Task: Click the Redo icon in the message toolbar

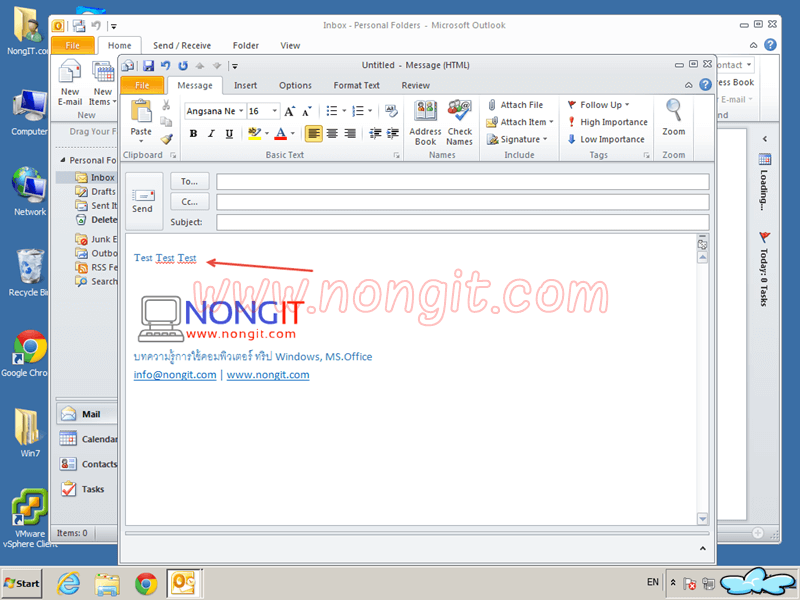Action: (183, 65)
